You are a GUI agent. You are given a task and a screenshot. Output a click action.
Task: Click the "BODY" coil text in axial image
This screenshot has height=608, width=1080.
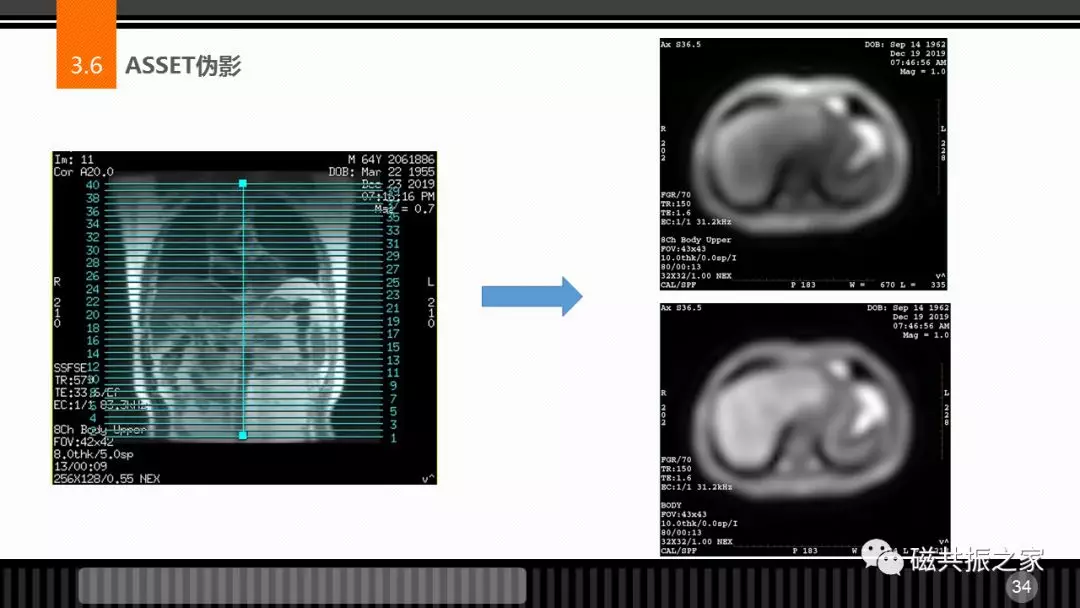(x=671, y=505)
